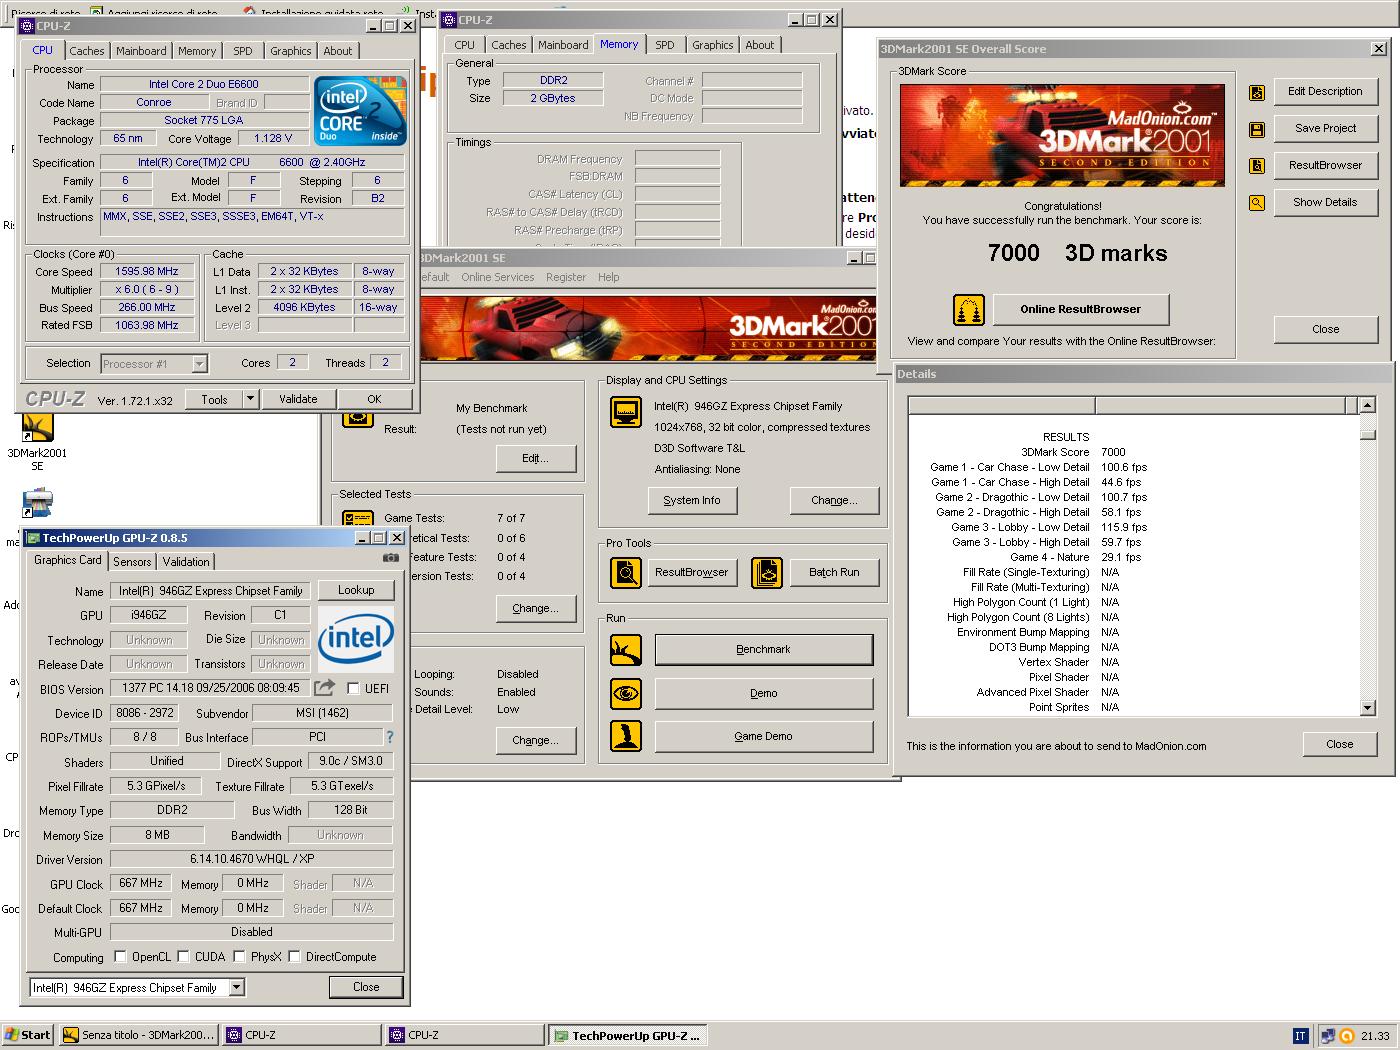The image size is (1400, 1050).
Task: Click the Benchmark run icon
Action: point(626,650)
